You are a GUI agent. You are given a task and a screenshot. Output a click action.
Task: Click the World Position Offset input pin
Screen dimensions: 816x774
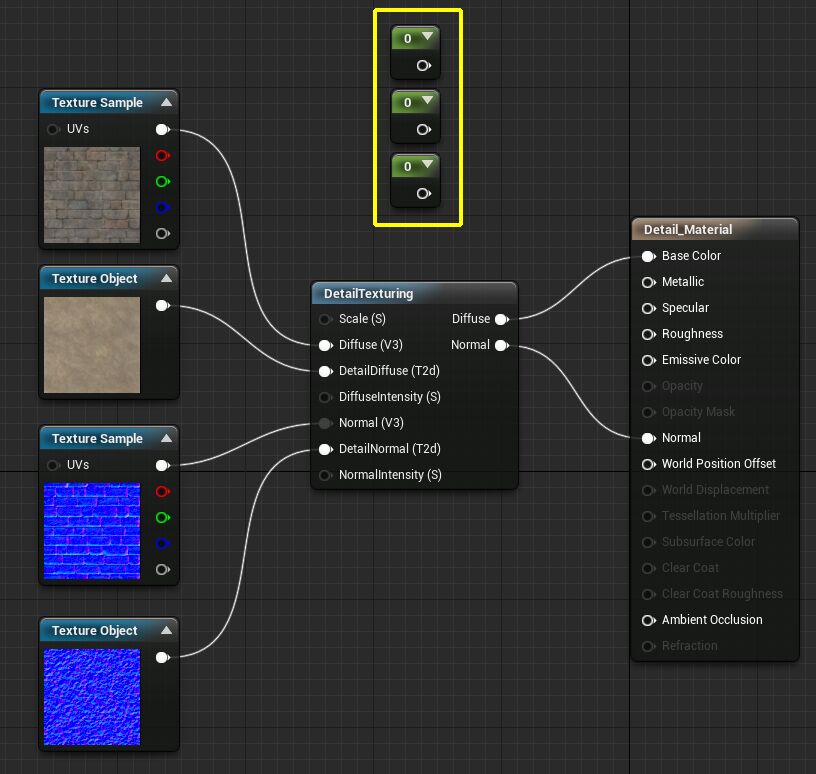[647, 464]
